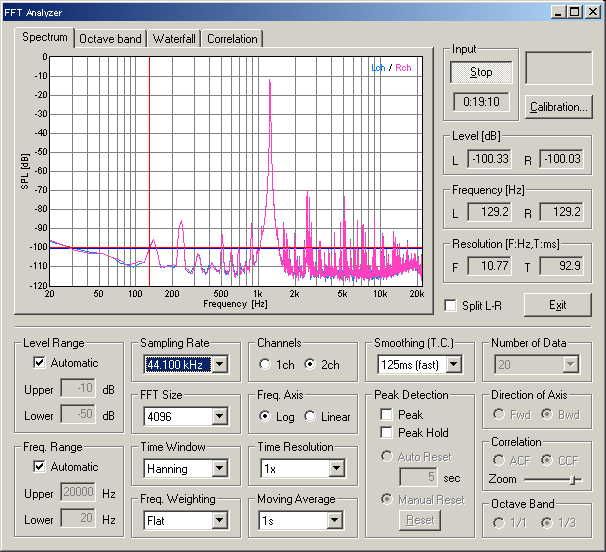Switch to the Octave band tab
This screenshot has width=606, height=552.
pos(110,39)
